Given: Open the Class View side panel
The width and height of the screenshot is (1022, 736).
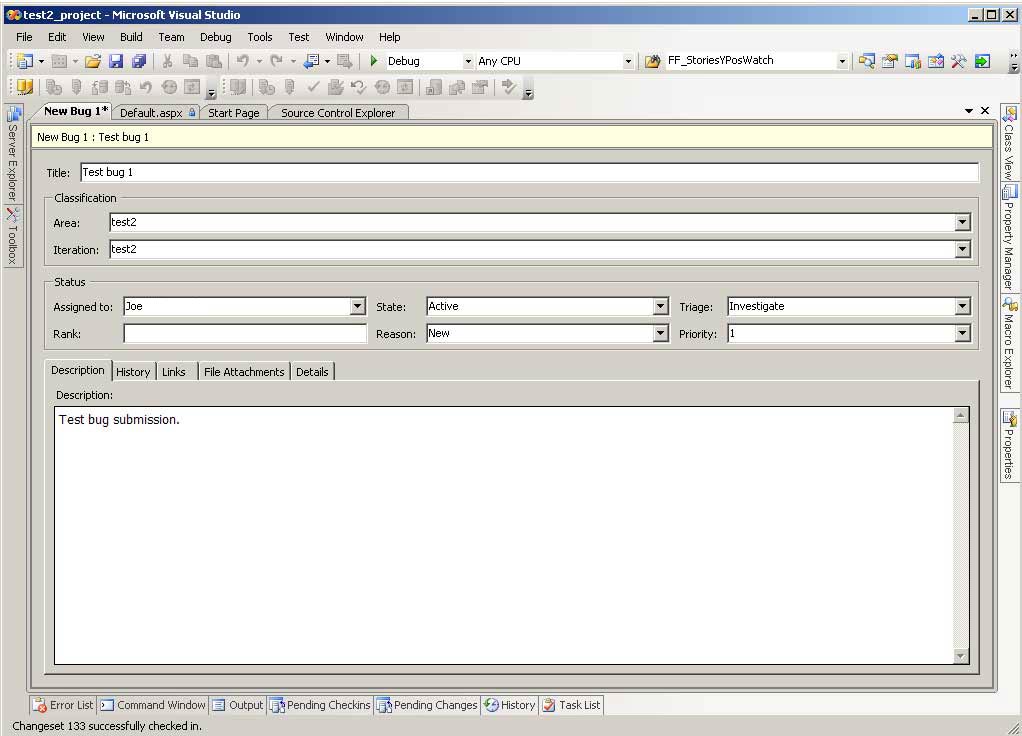Looking at the screenshot, I should [x=1009, y=143].
